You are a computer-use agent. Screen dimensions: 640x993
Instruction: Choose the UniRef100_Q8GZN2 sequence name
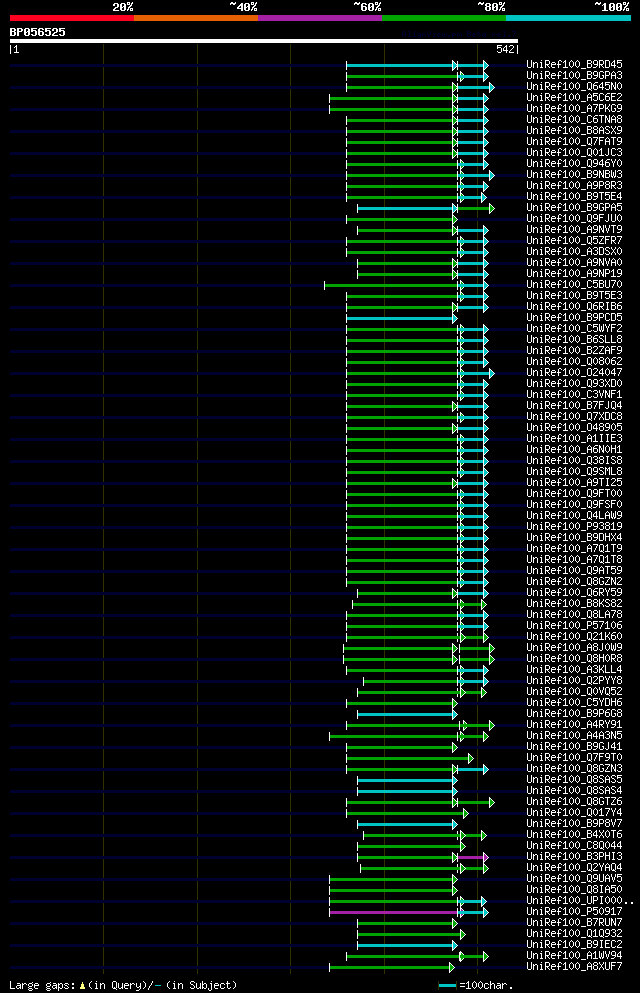click(574, 581)
